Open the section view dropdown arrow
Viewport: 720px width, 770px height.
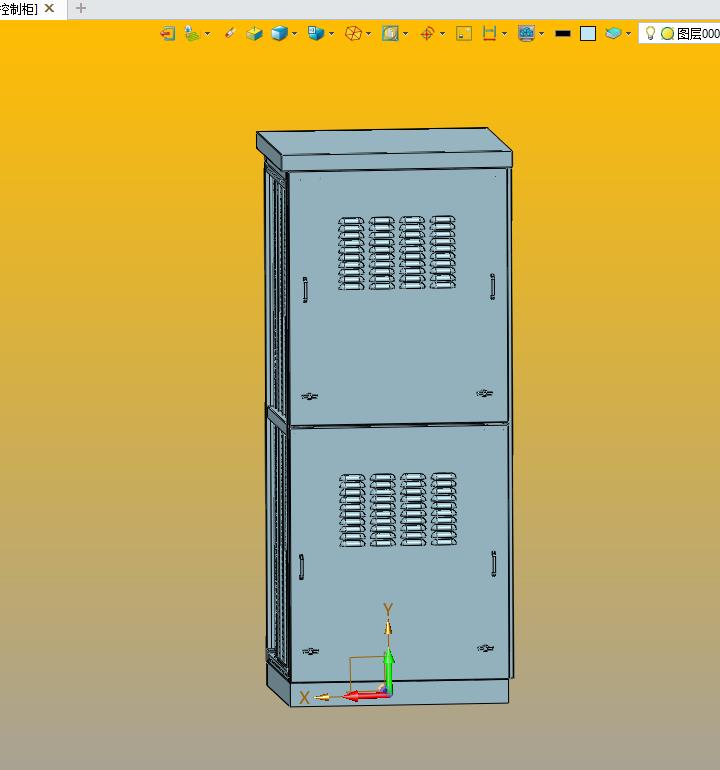pos(406,34)
